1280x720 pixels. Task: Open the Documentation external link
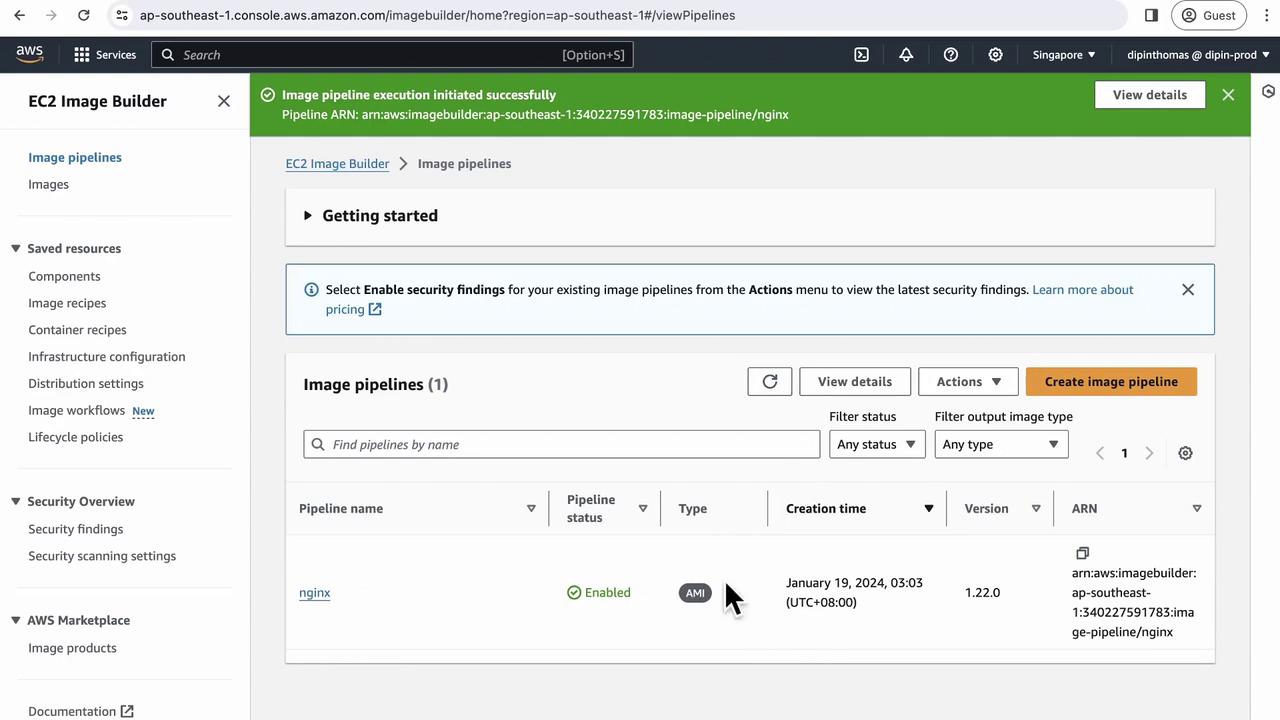tap(81, 712)
